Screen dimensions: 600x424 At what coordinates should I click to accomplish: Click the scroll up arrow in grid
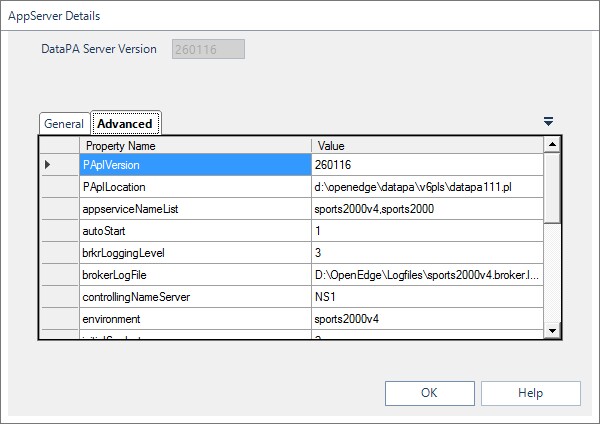pyautogui.click(x=552, y=145)
